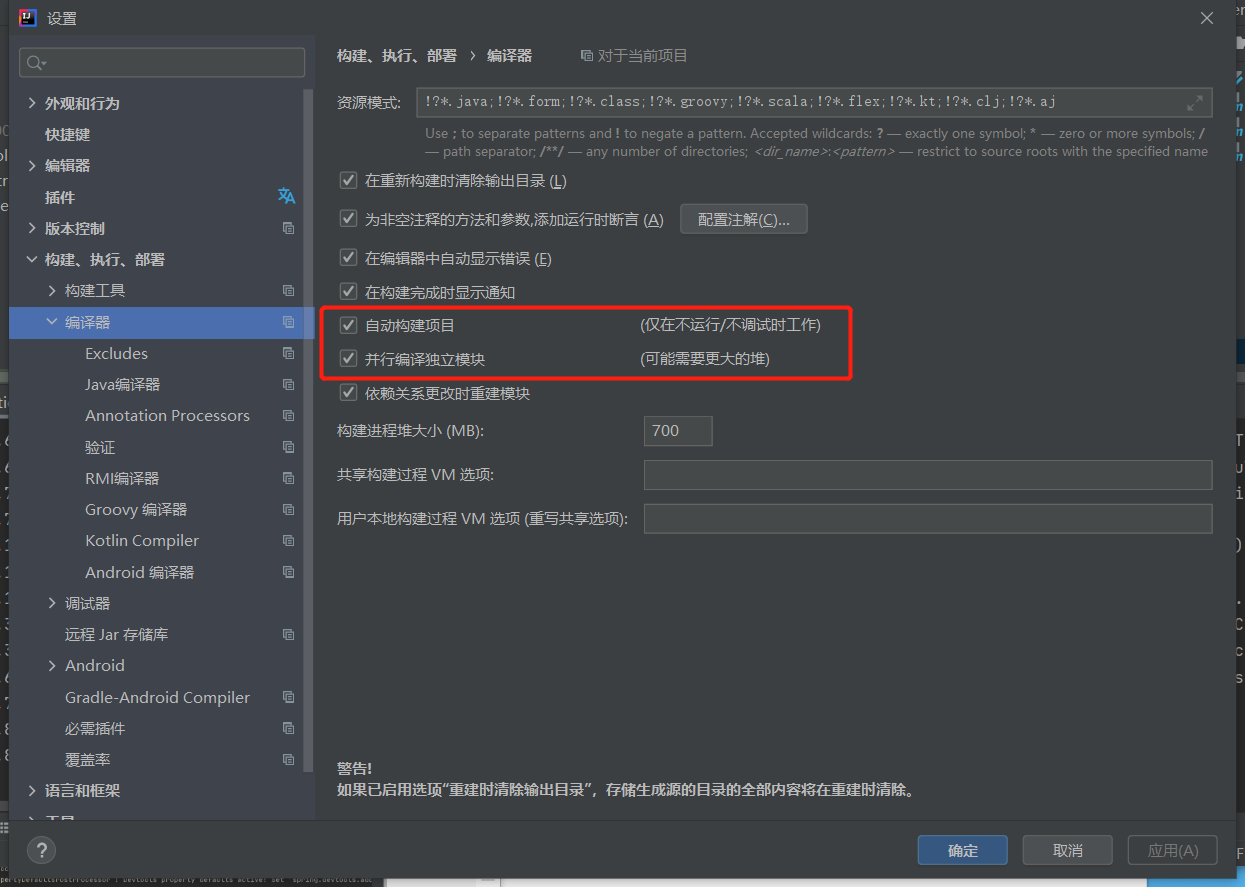Click the project-level icon beside 远程 Jar 存储库
Screen dimensions: 1245x887
[x=288, y=634]
